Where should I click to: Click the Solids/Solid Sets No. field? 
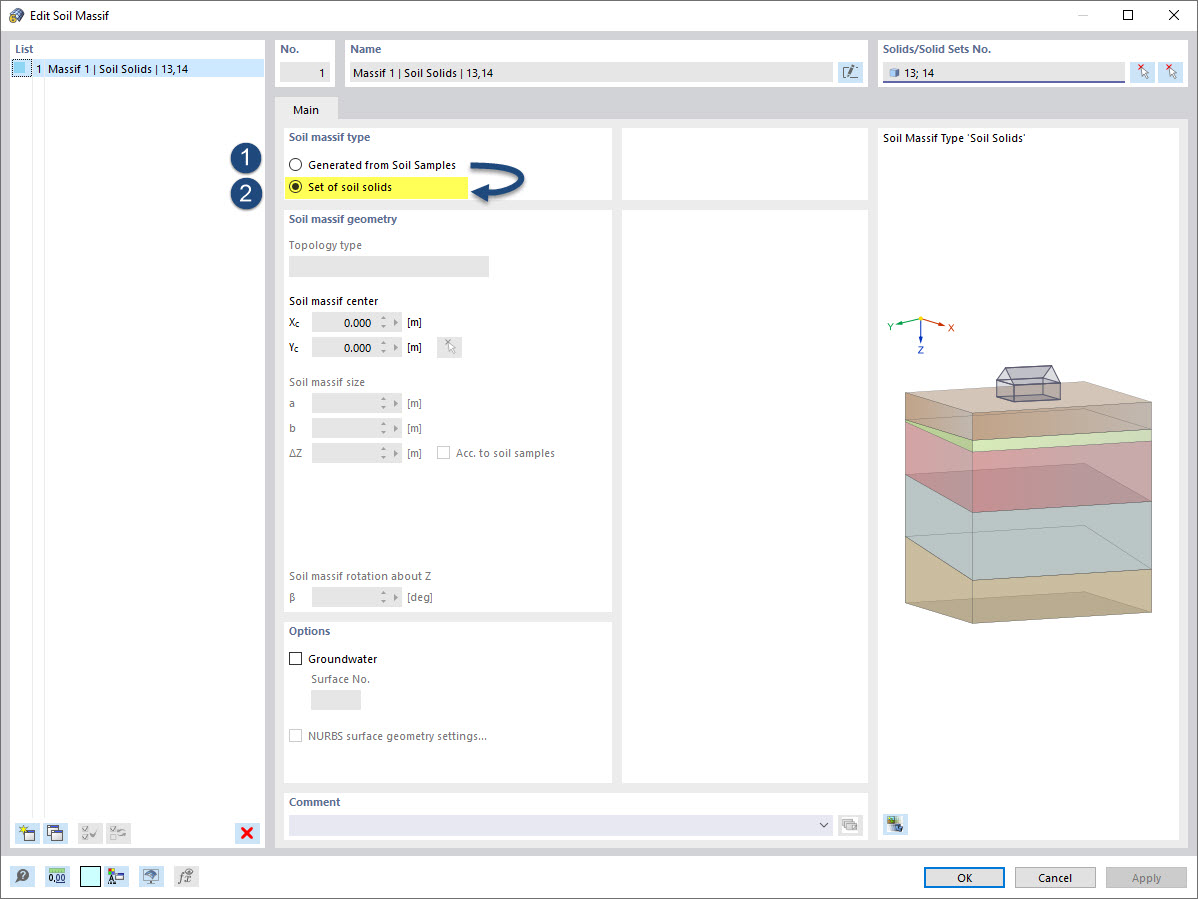1003,73
